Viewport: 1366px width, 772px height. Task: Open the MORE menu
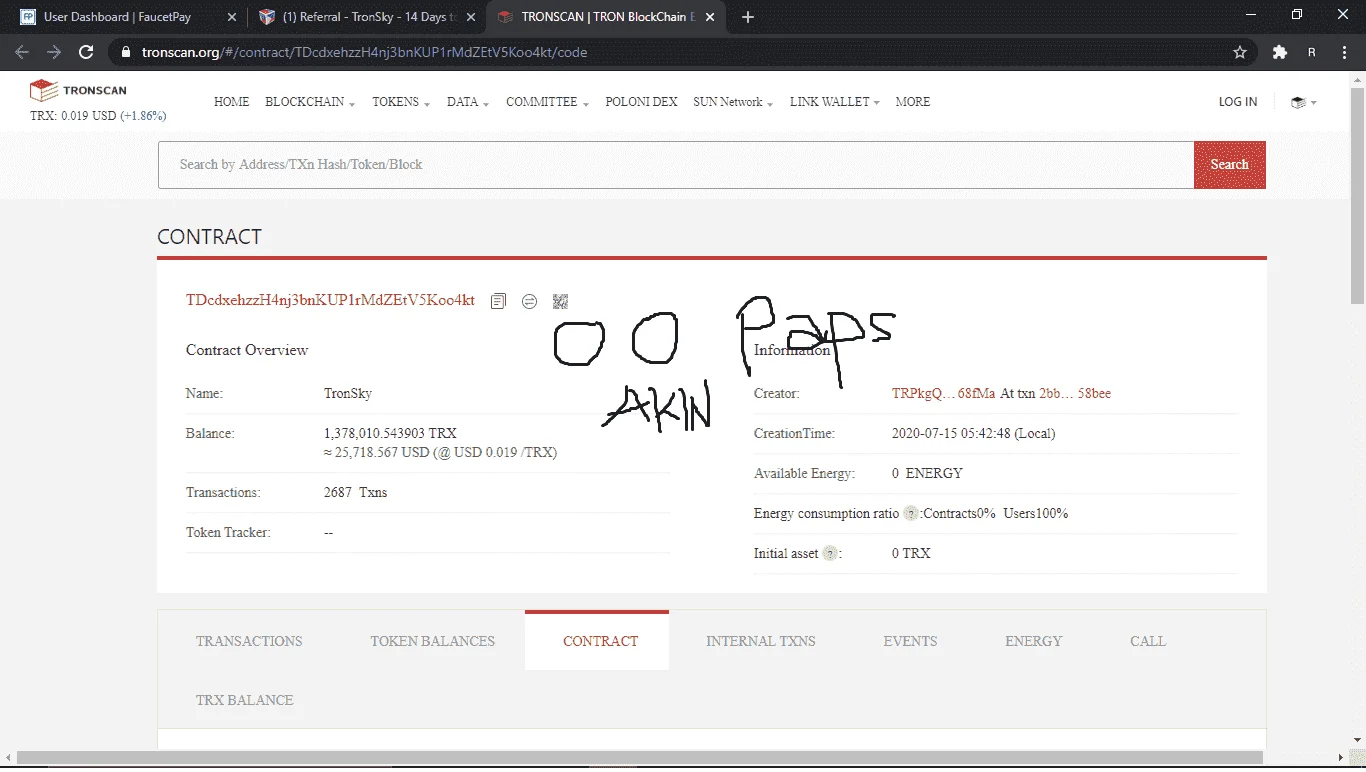point(913,102)
